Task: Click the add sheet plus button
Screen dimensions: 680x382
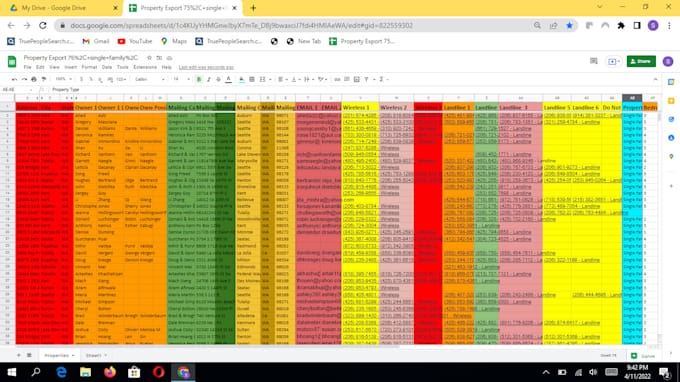Action: 19,355
